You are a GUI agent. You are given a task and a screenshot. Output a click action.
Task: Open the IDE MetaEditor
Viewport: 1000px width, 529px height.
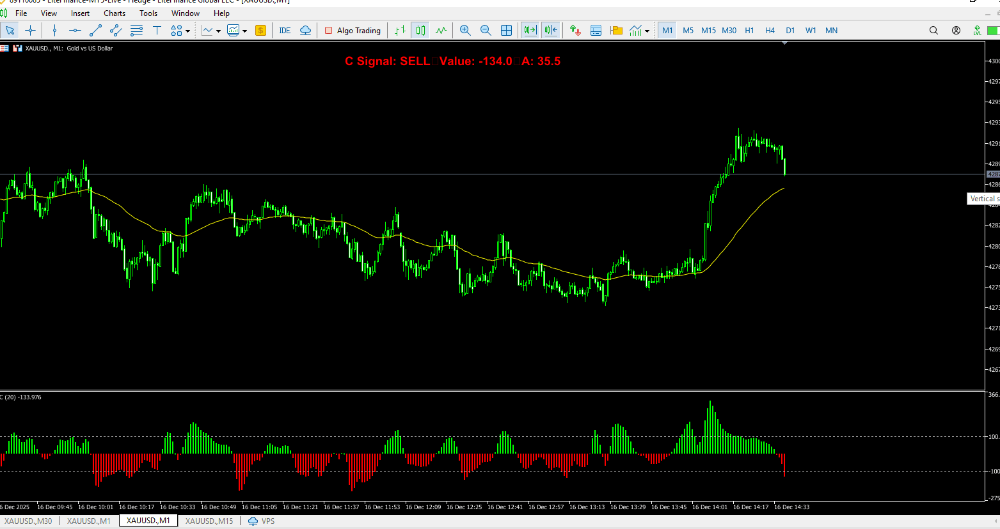click(x=285, y=31)
